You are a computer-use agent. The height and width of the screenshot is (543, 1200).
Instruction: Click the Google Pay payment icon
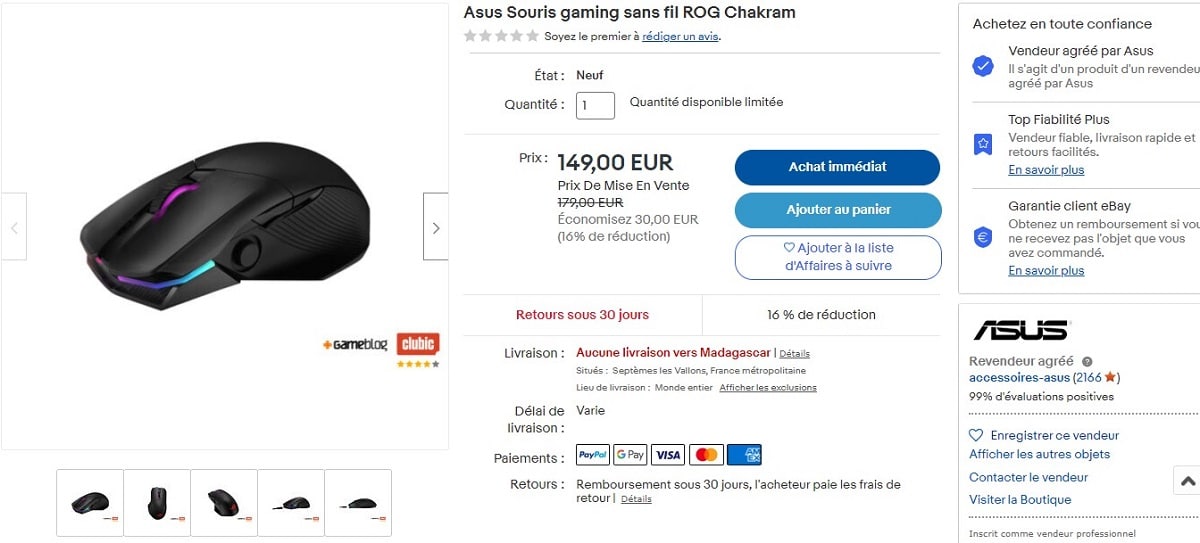630,455
